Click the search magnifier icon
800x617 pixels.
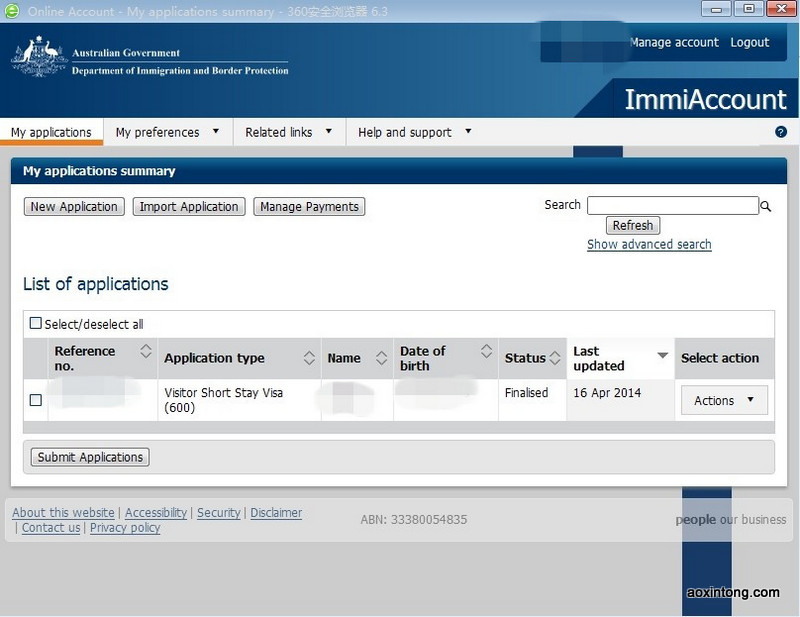(x=766, y=206)
